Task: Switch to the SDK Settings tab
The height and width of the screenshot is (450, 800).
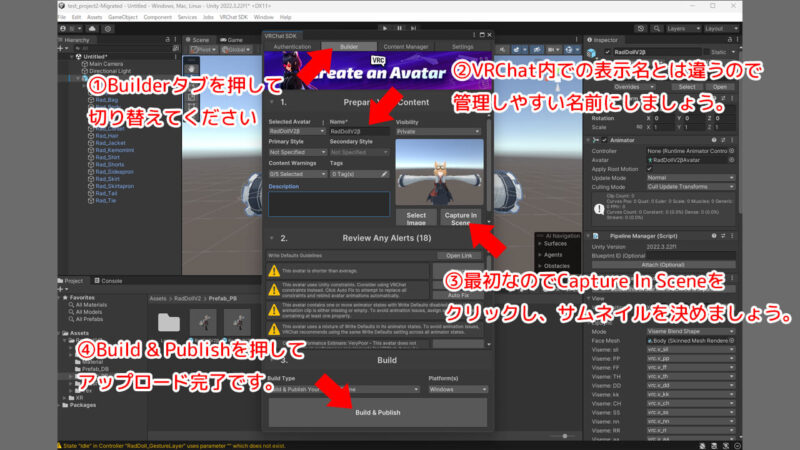Action: [463, 46]
